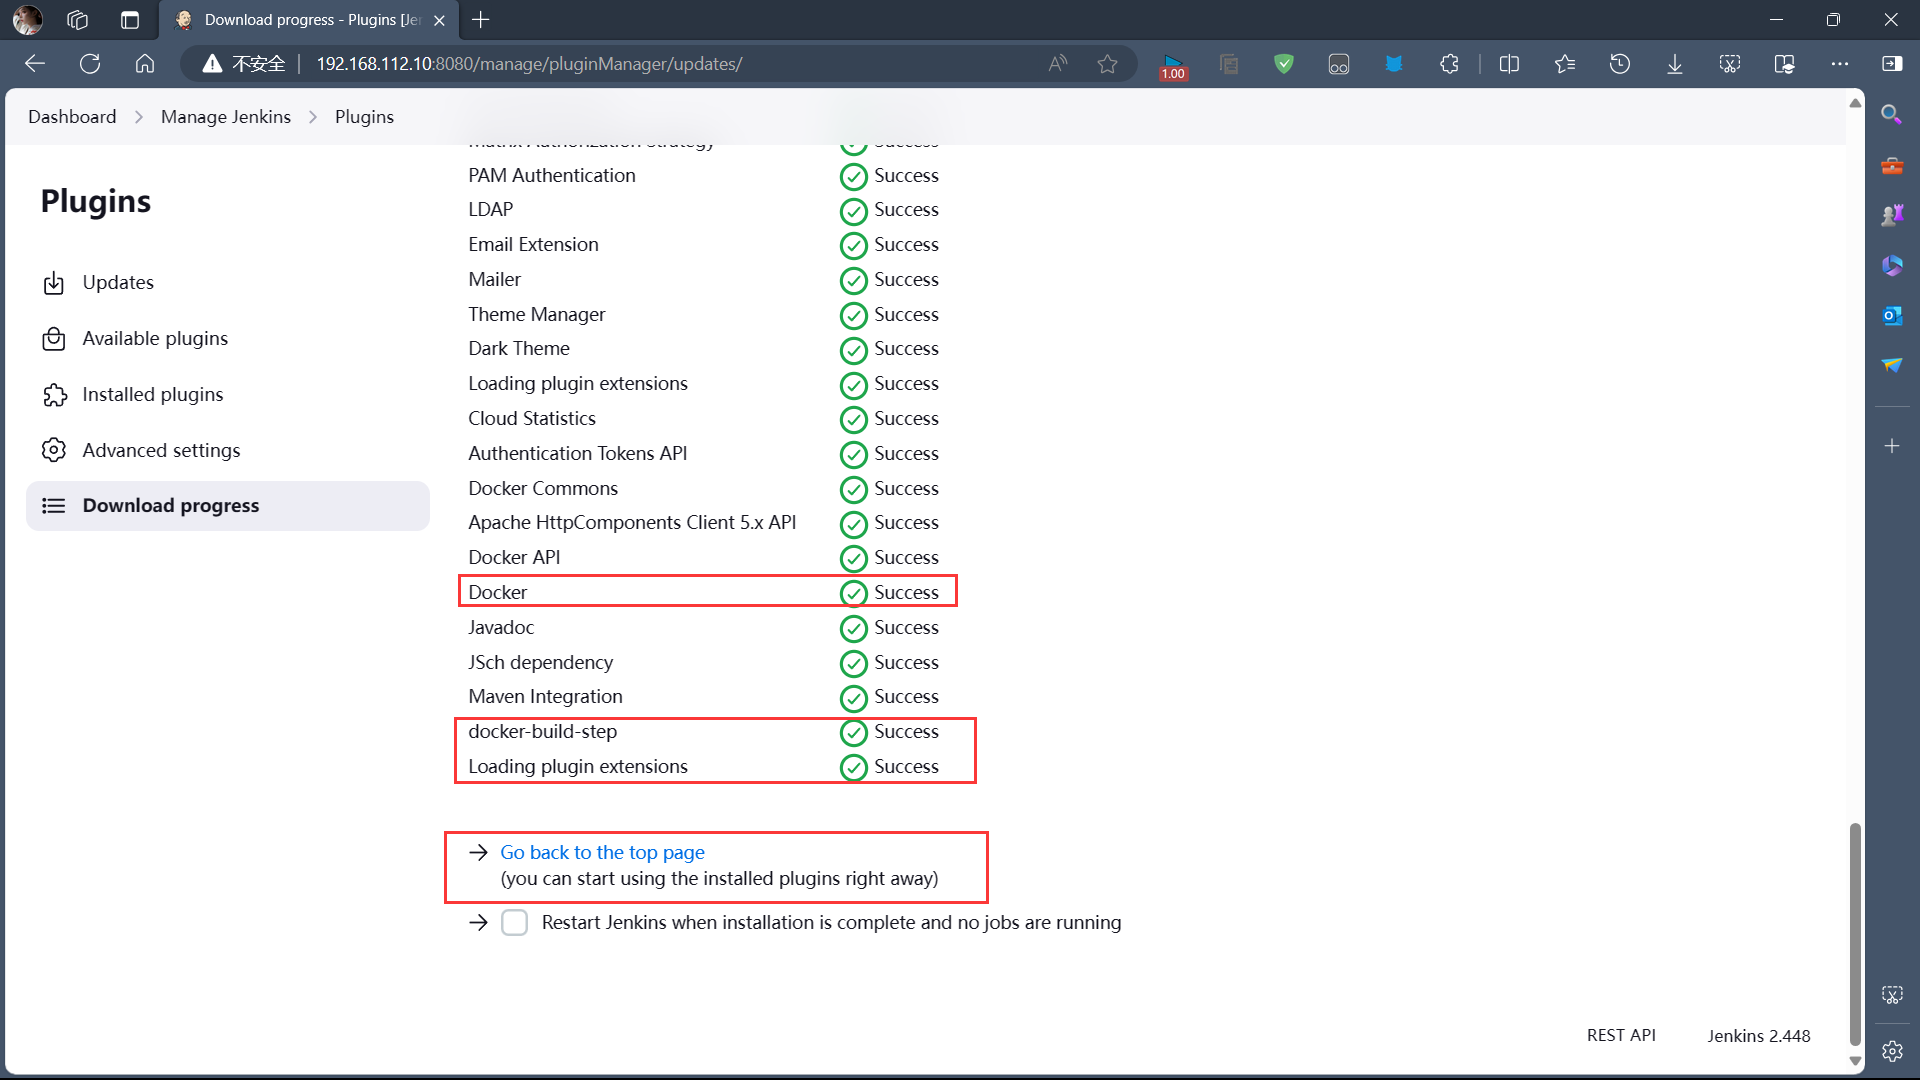Open the Web Capture tool
The image size is (1920, 1080).
[x=1729, y=63]
